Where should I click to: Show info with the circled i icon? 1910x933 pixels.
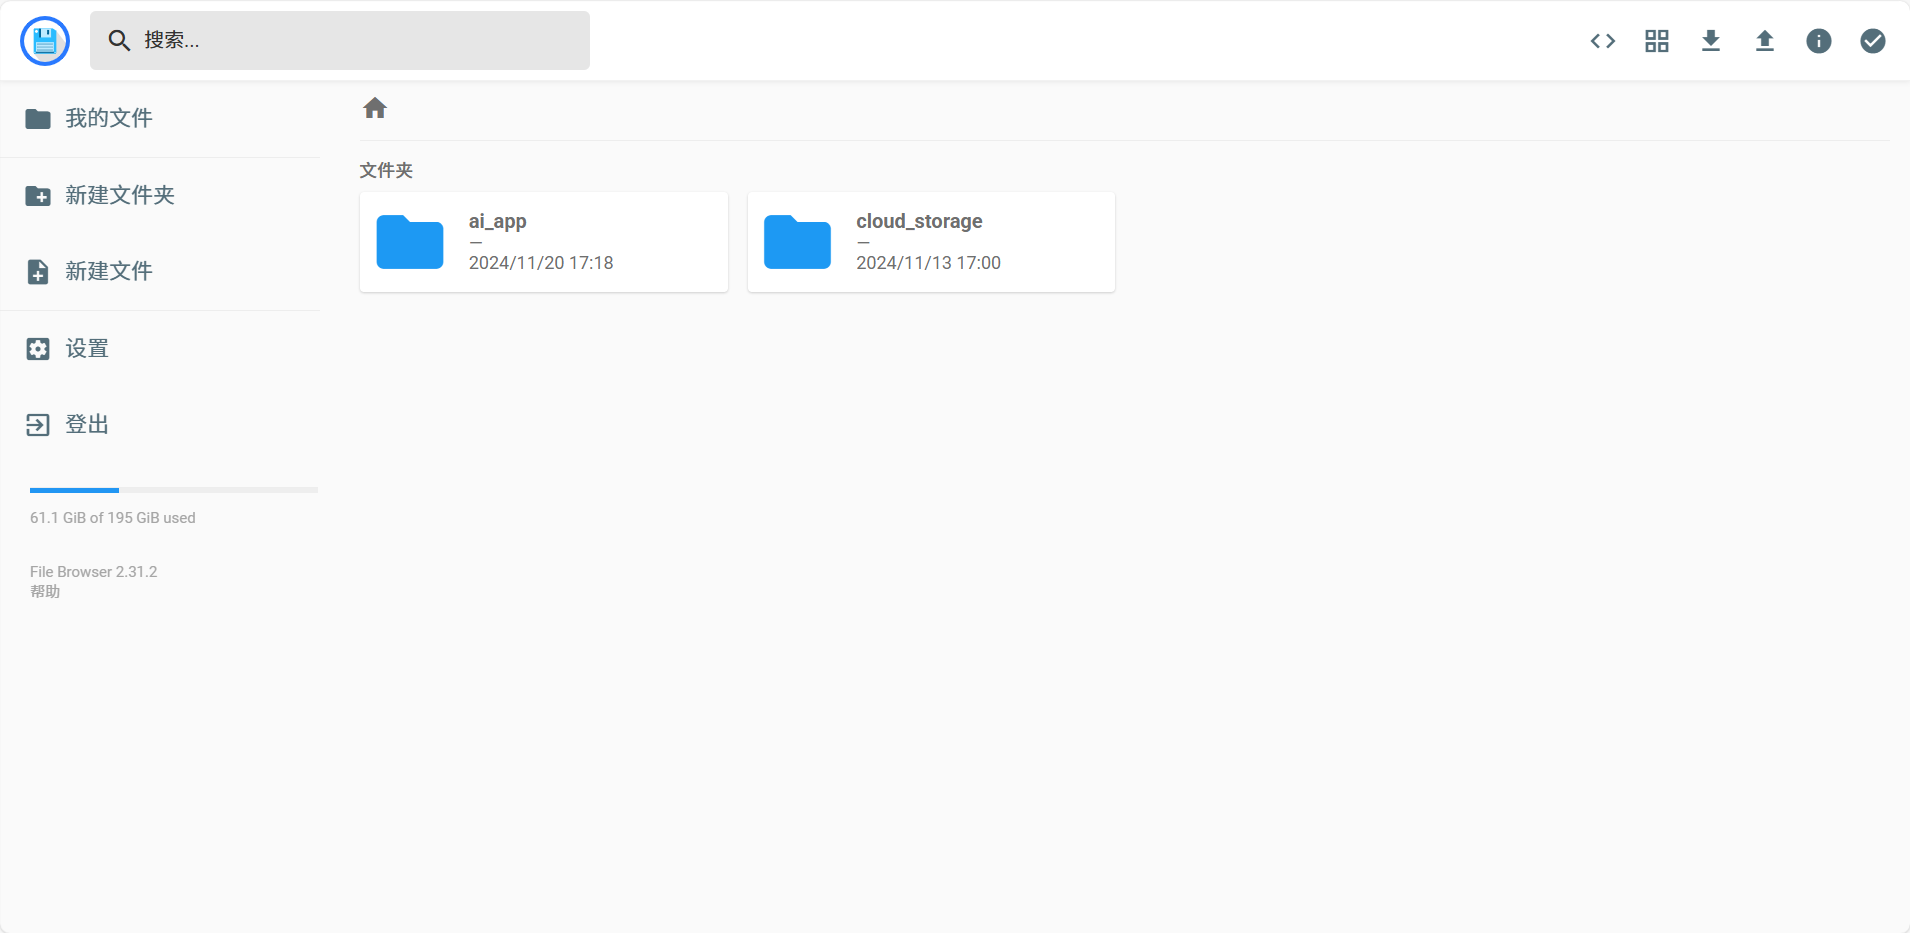[x=1819, y=41]
